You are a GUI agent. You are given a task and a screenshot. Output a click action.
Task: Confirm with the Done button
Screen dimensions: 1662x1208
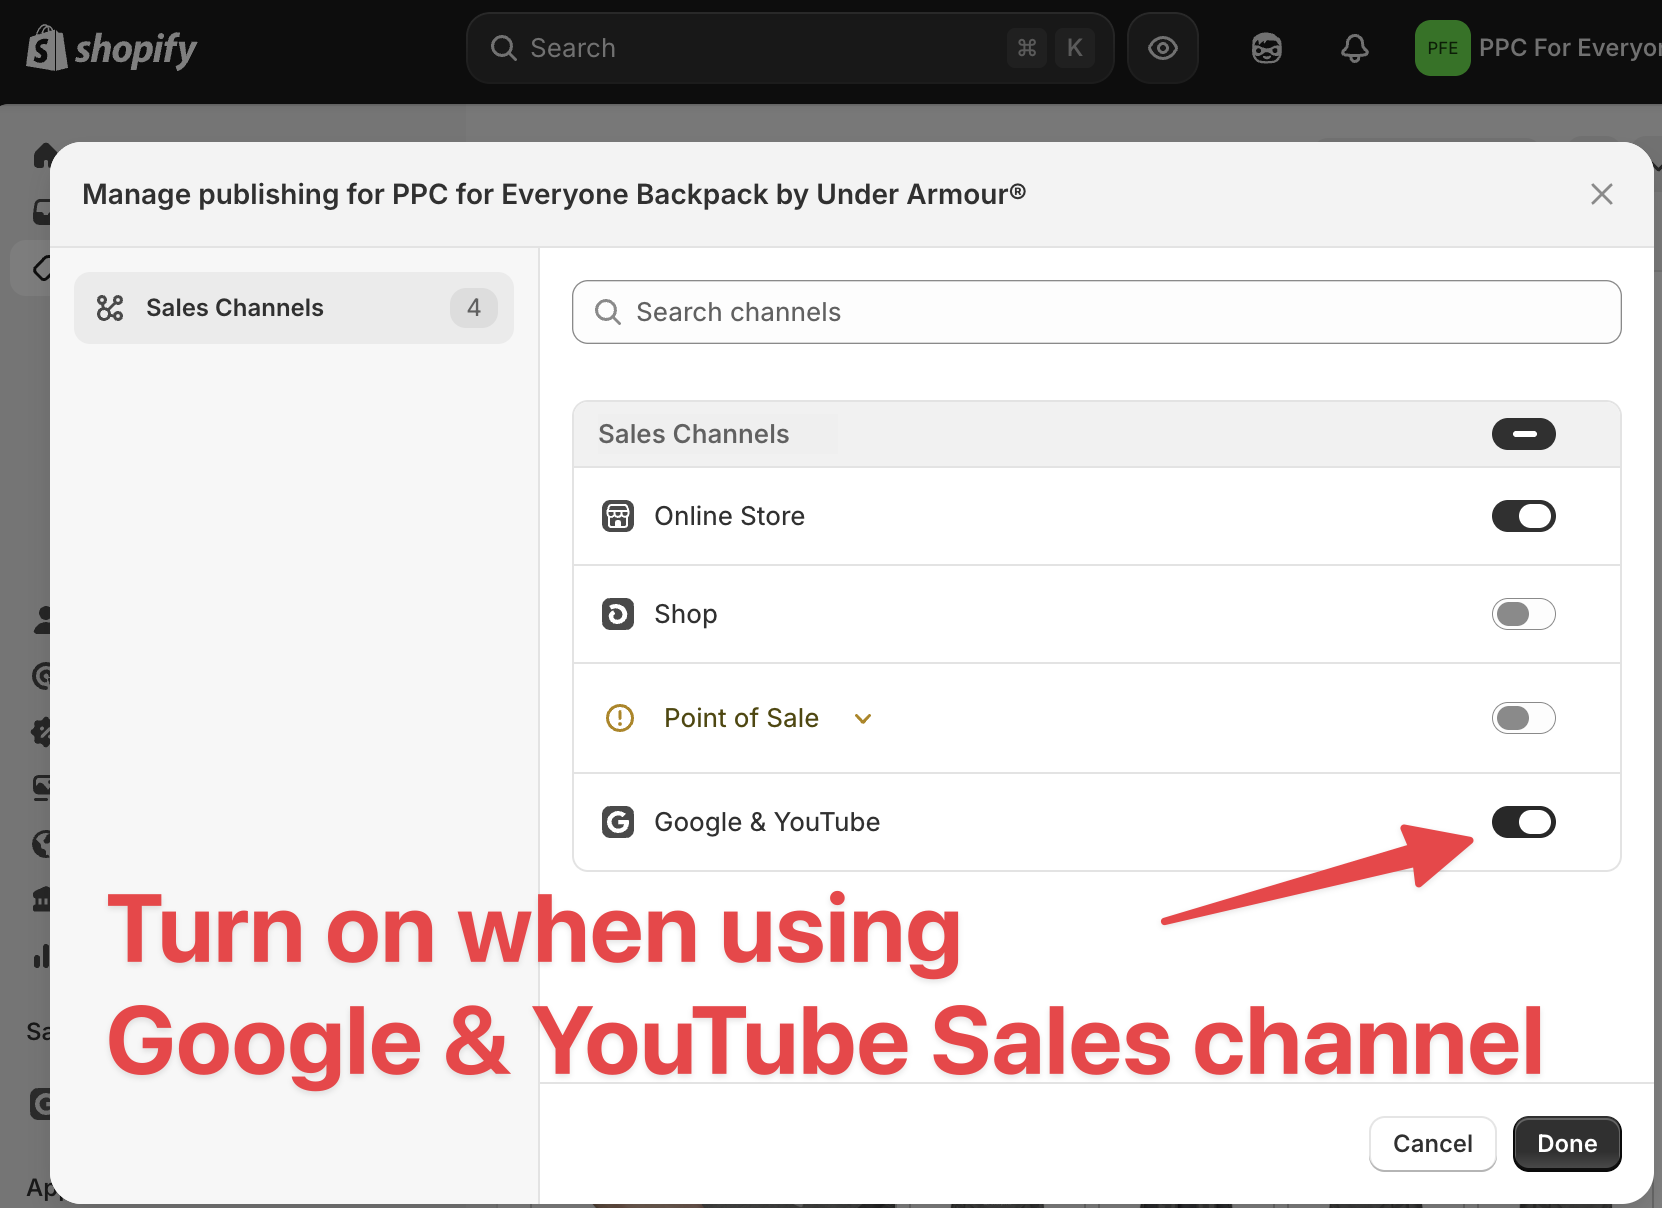pyautogui.click(x=1567, y=1144)
